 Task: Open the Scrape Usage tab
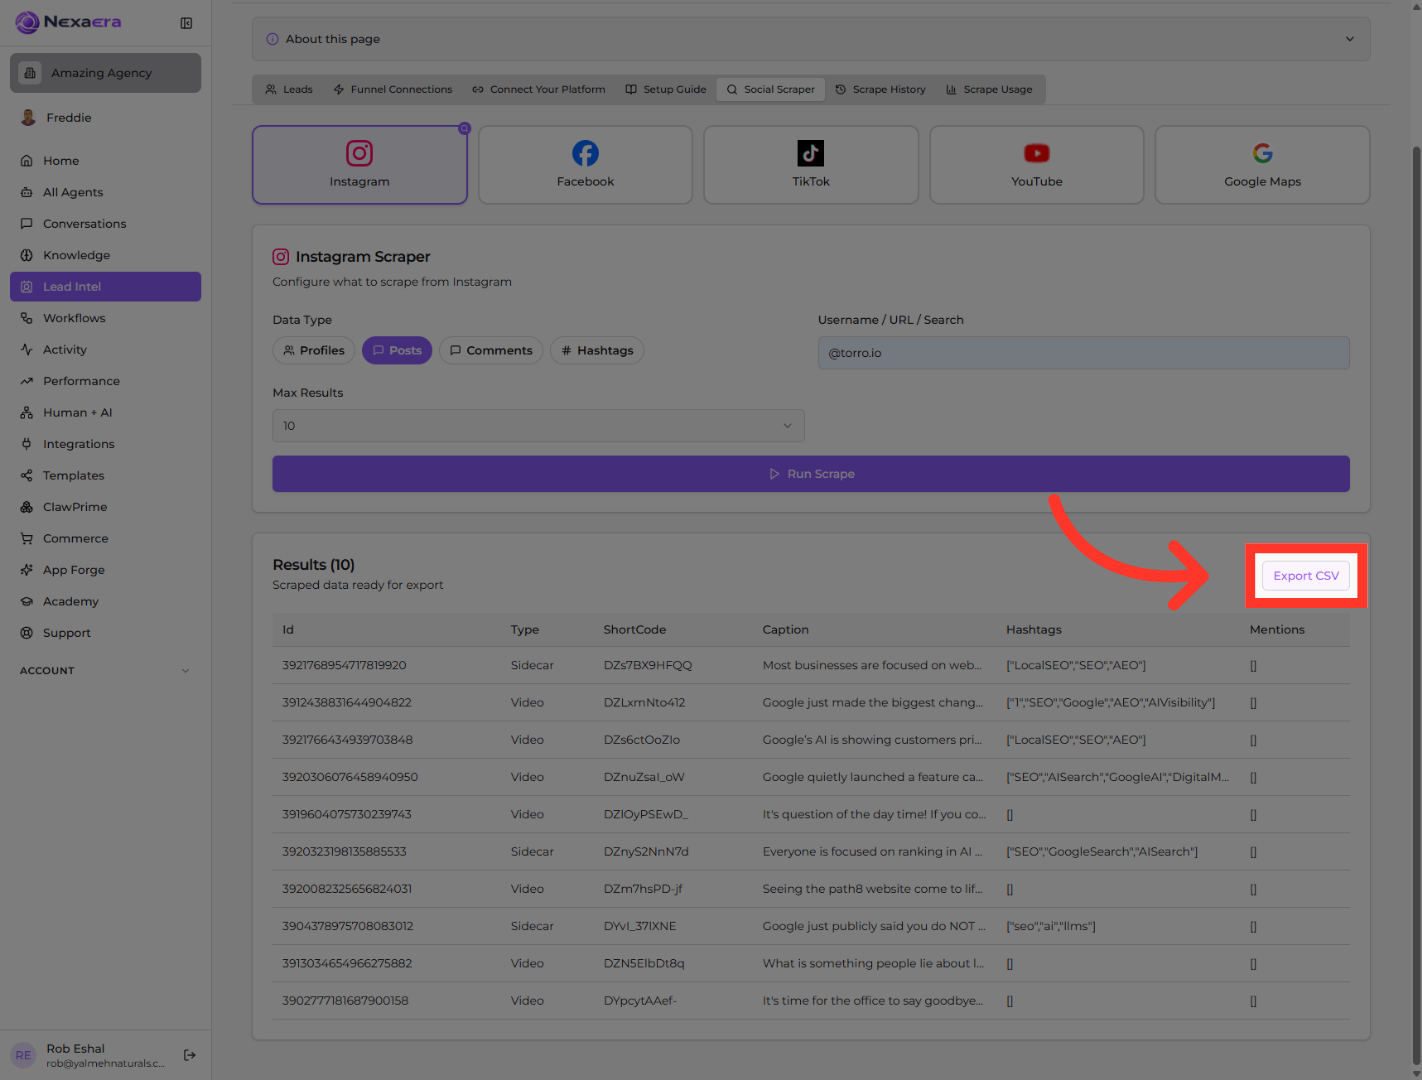[989, 90]
